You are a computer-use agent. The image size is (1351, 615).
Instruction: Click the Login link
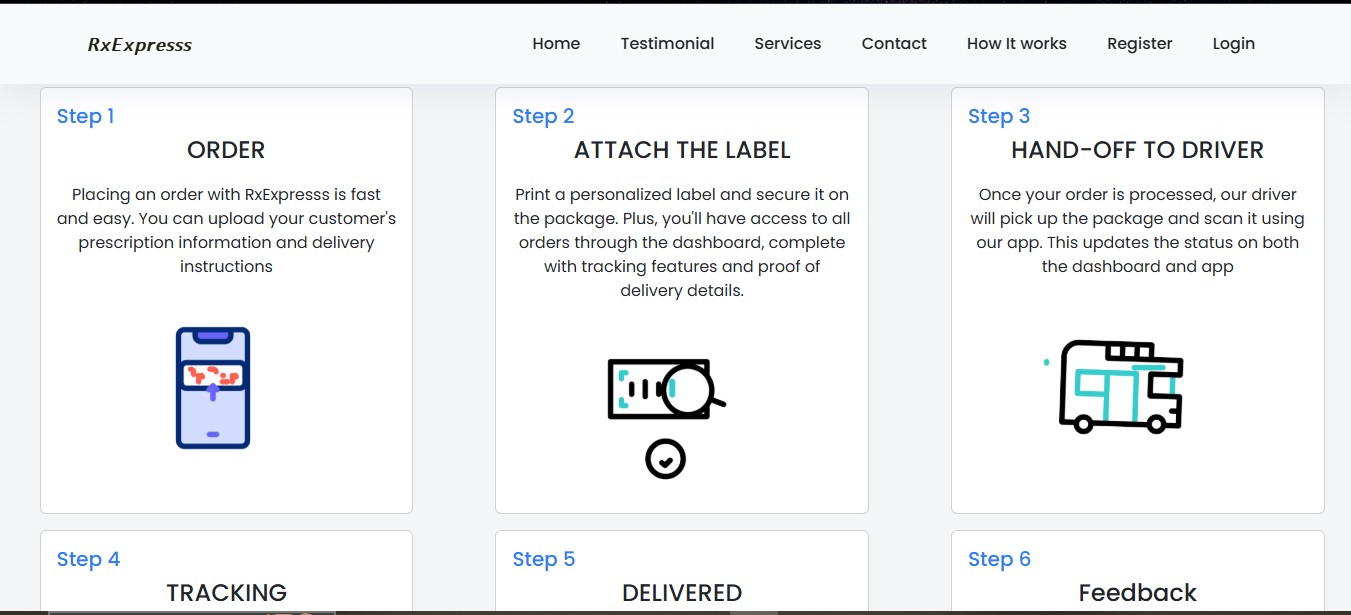tap(1234, 44)
